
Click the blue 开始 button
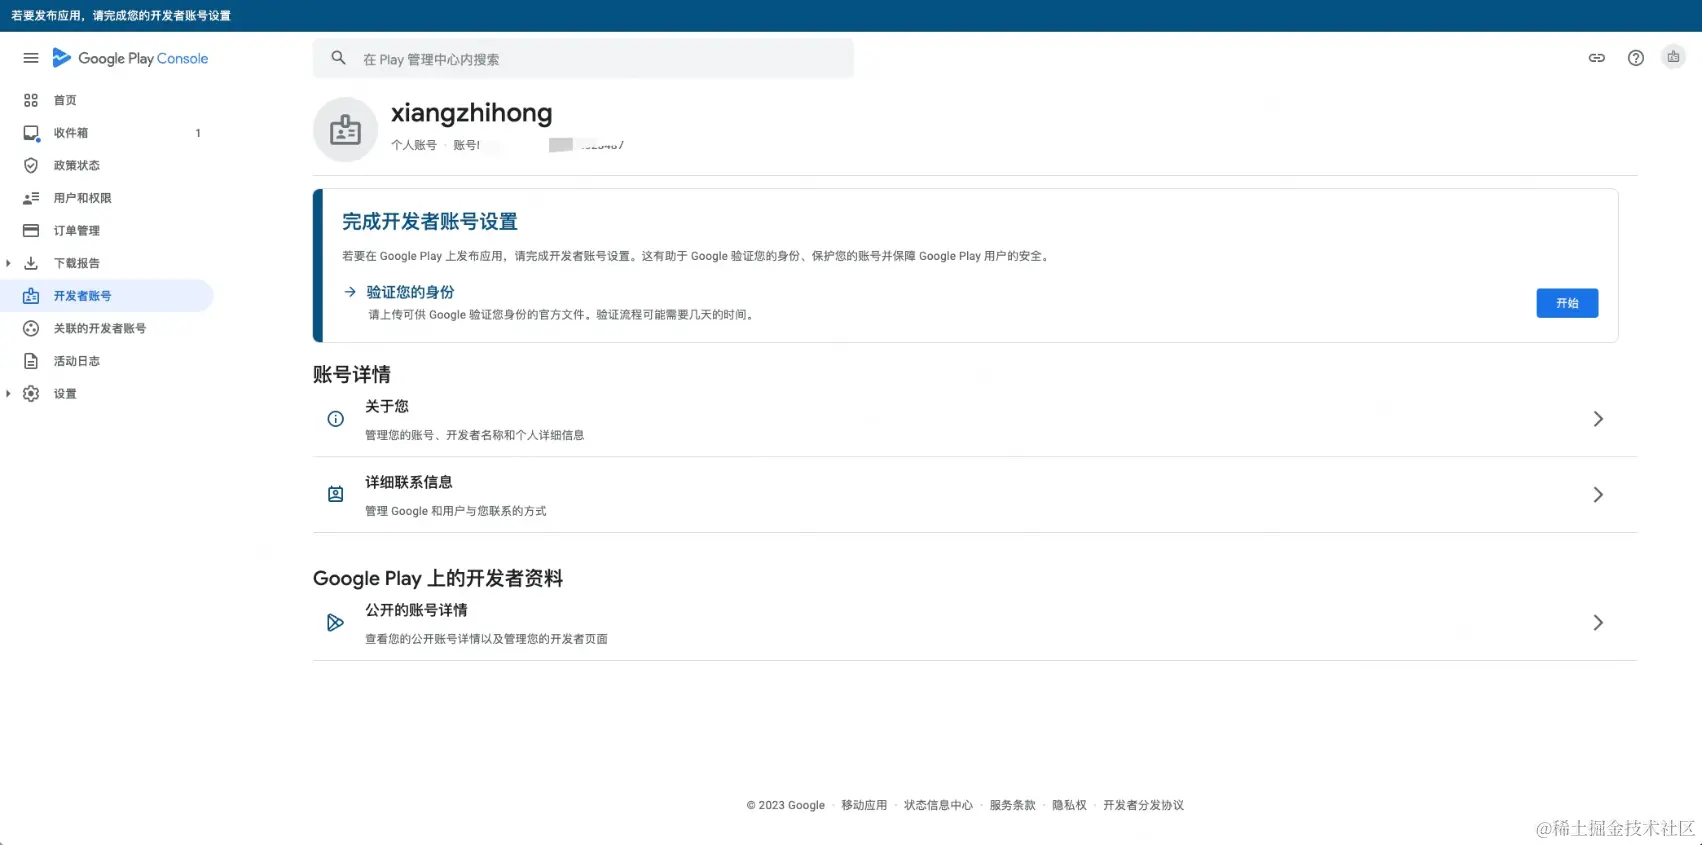tap(1567, 303)
